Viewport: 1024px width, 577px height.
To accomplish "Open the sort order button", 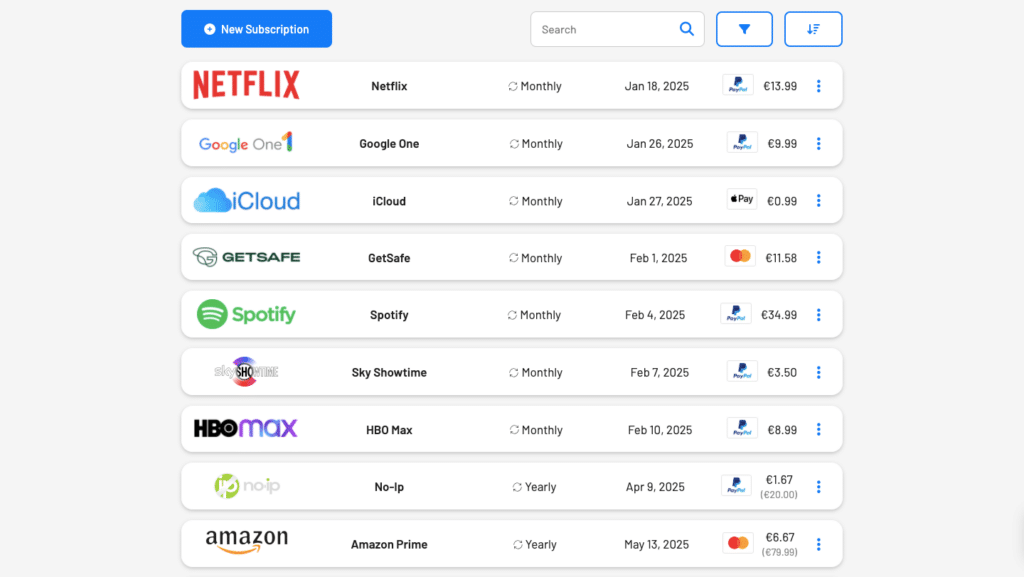I will [813, 29].
